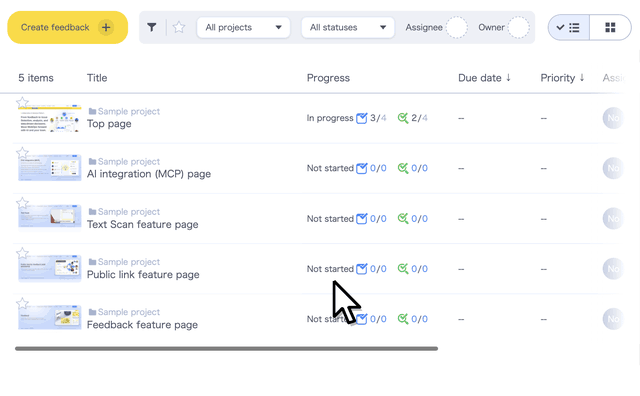Click green resolved icon in Public link row
640x396 pixels.
(403, 269)
